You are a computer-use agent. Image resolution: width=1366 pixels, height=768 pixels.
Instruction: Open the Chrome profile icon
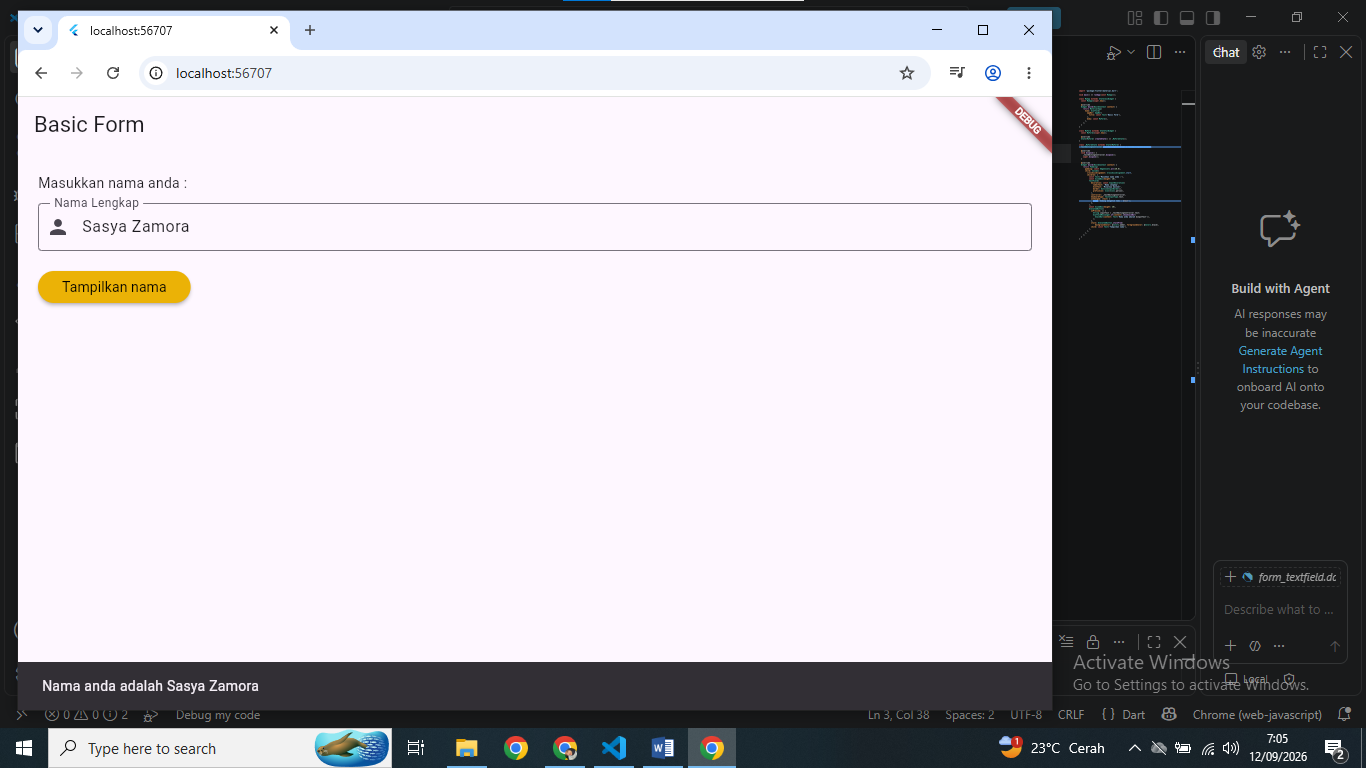[x=993, y=73]
